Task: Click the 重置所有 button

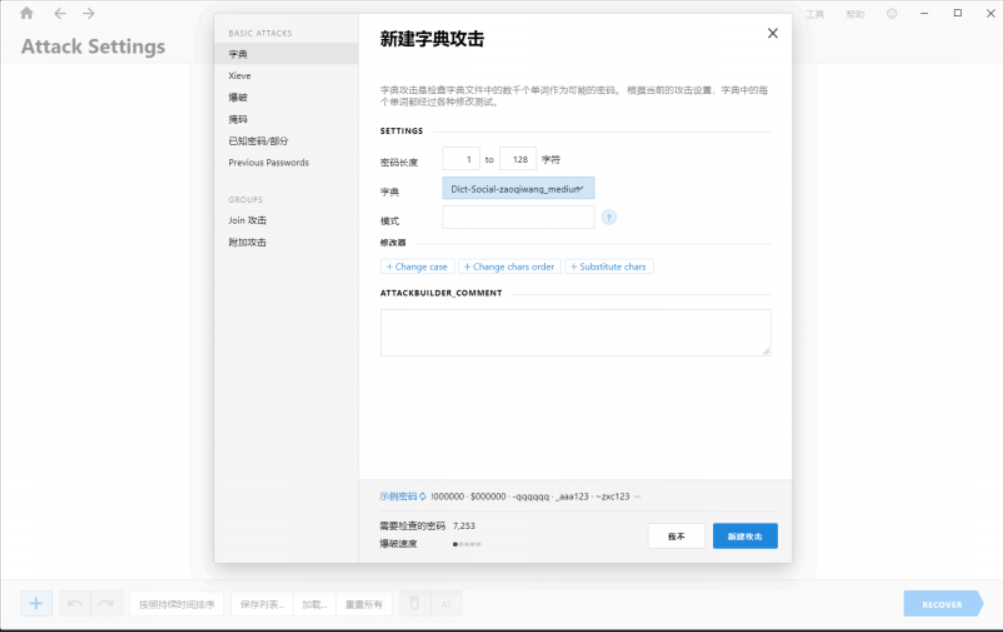Action: [364, 603]
